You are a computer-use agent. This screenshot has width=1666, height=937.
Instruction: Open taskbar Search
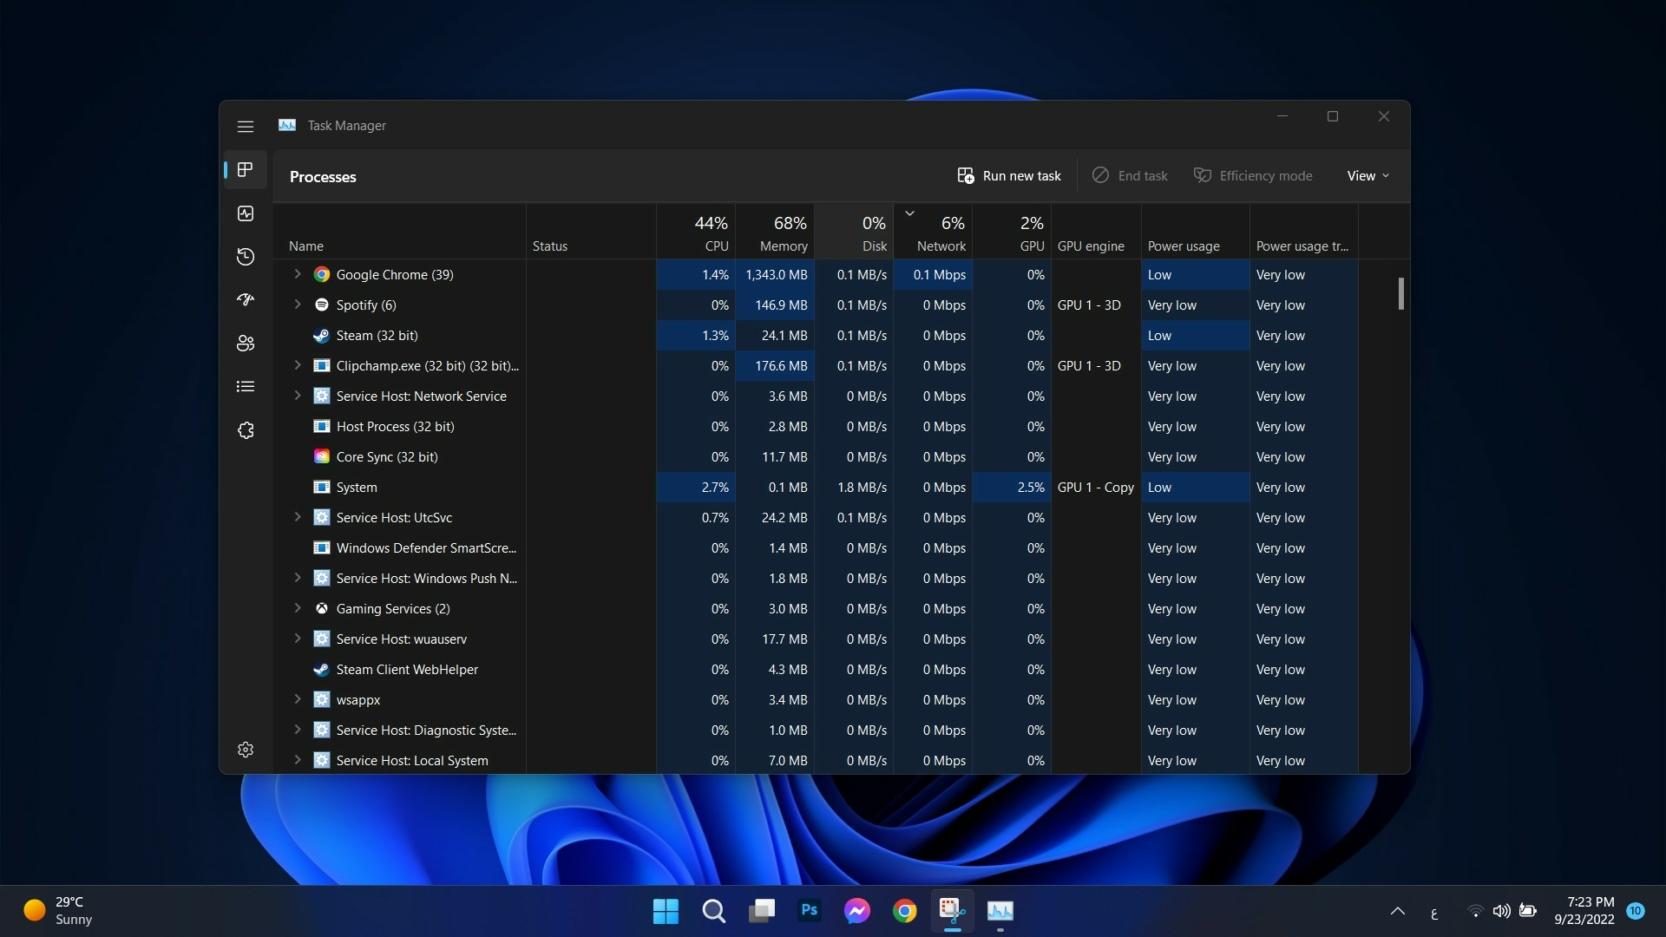click(713, 911)
